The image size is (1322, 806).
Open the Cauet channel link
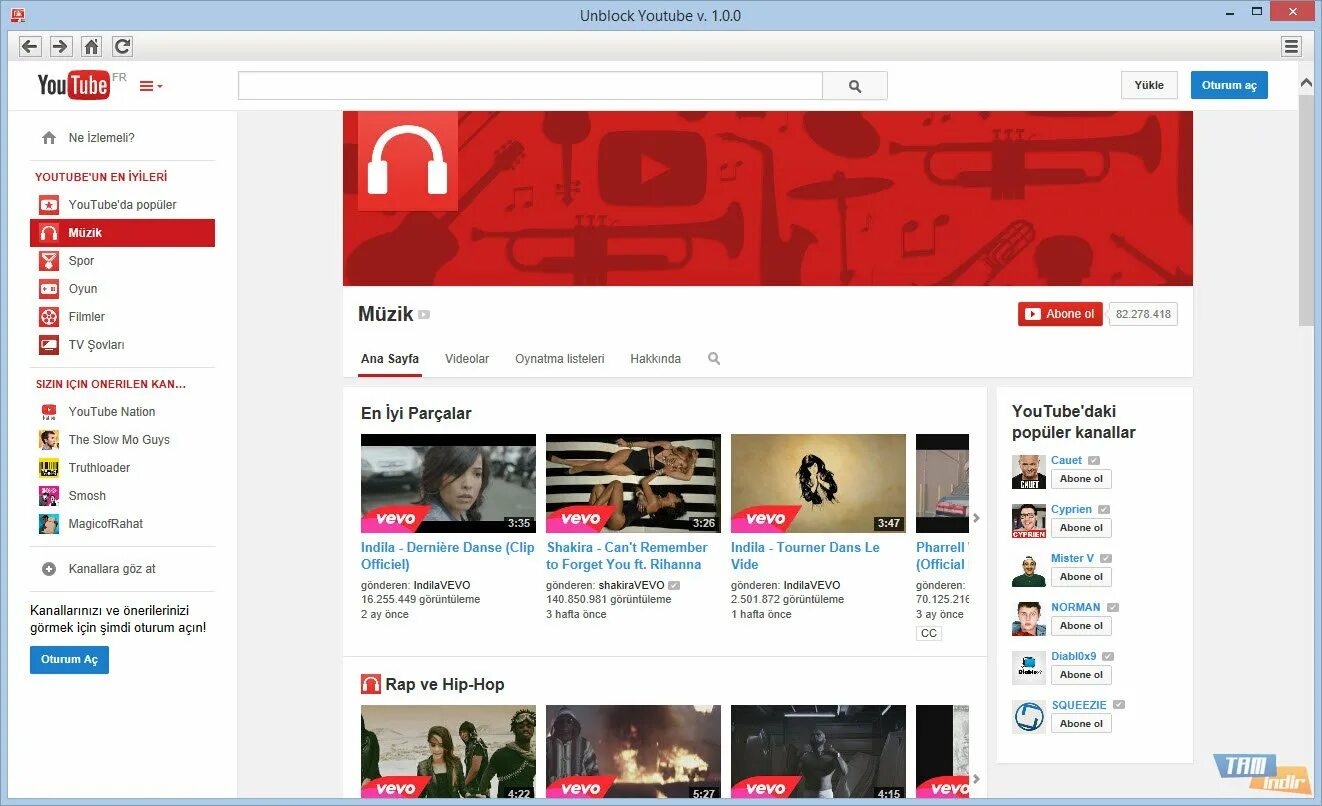pos(1066,460)
